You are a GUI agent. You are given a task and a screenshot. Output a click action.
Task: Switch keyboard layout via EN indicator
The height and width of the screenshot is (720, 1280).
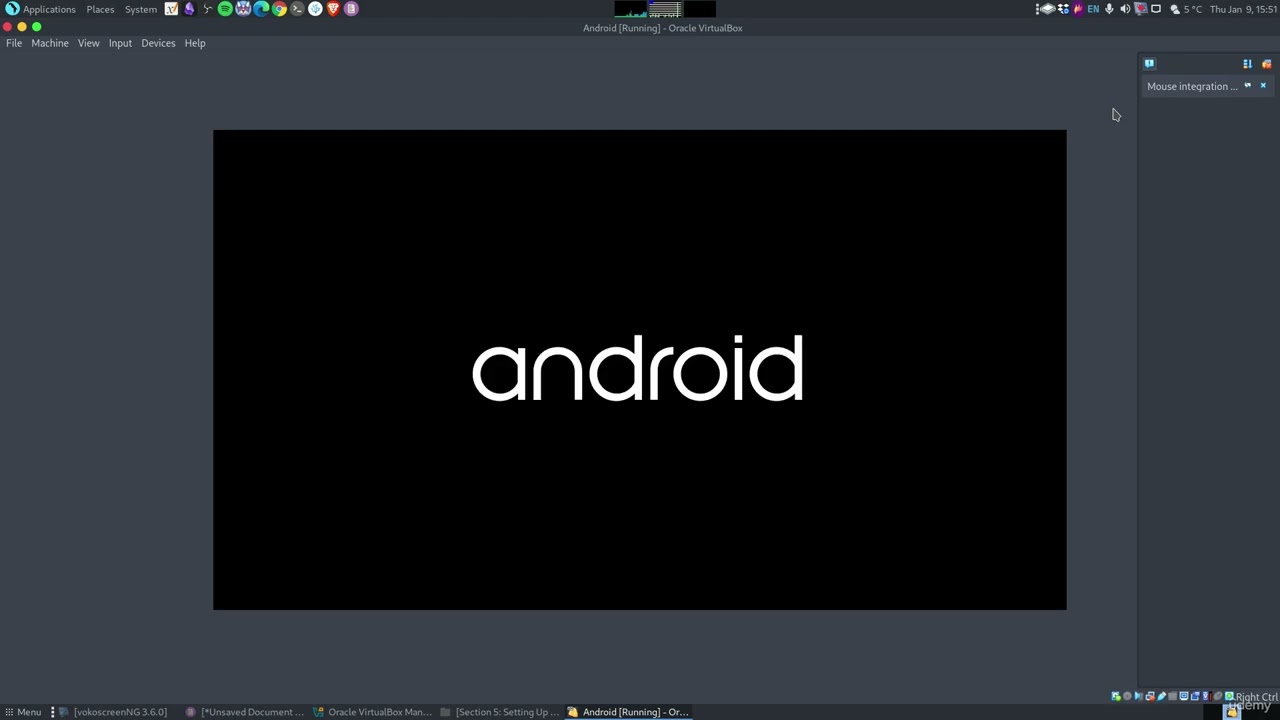coord(1093,9)
